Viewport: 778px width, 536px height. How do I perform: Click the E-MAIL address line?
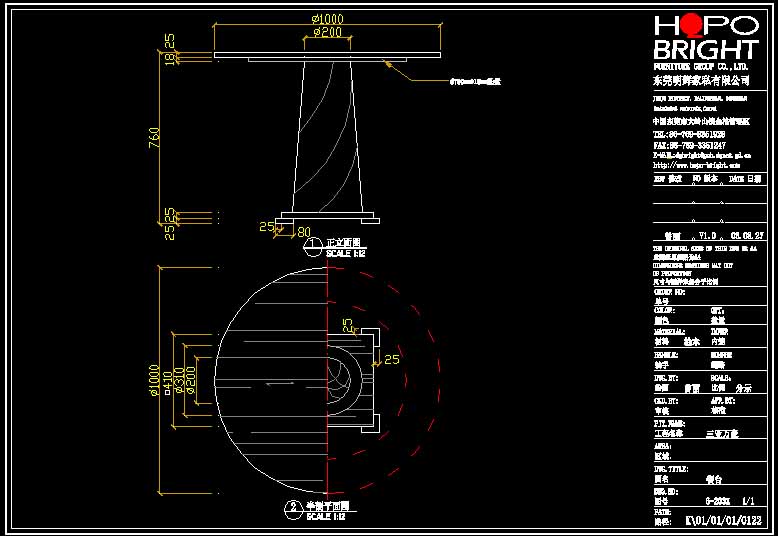[x=702, y=155]
